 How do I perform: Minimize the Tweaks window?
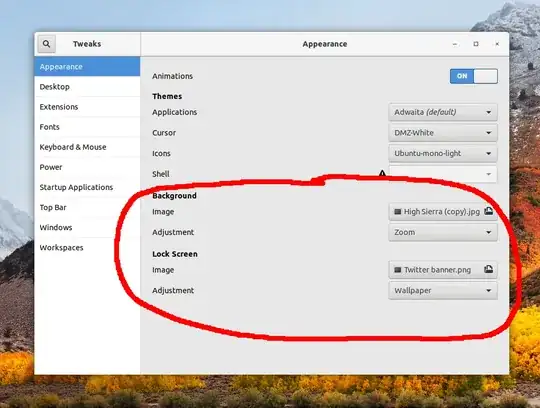tap(455, 44)
